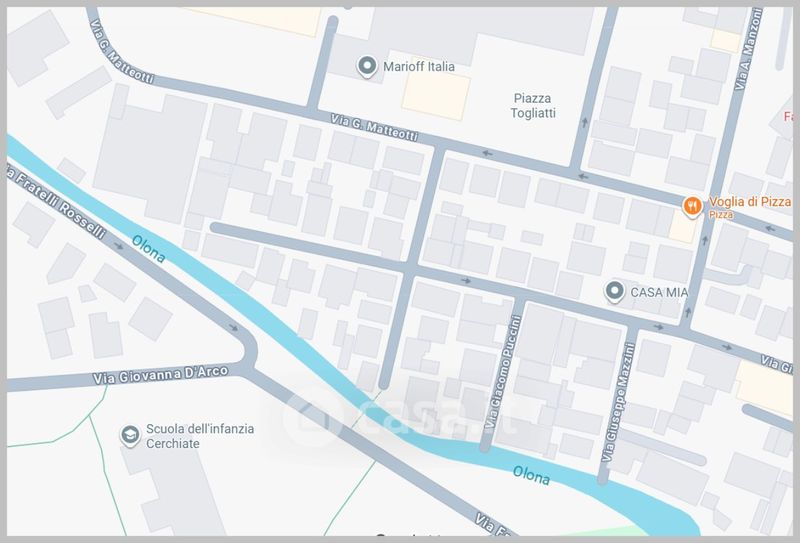This screenshot has height=543, width=800.
Task: Click the Voglia di Pizza restaurant marker
Action: coord(692,207)
